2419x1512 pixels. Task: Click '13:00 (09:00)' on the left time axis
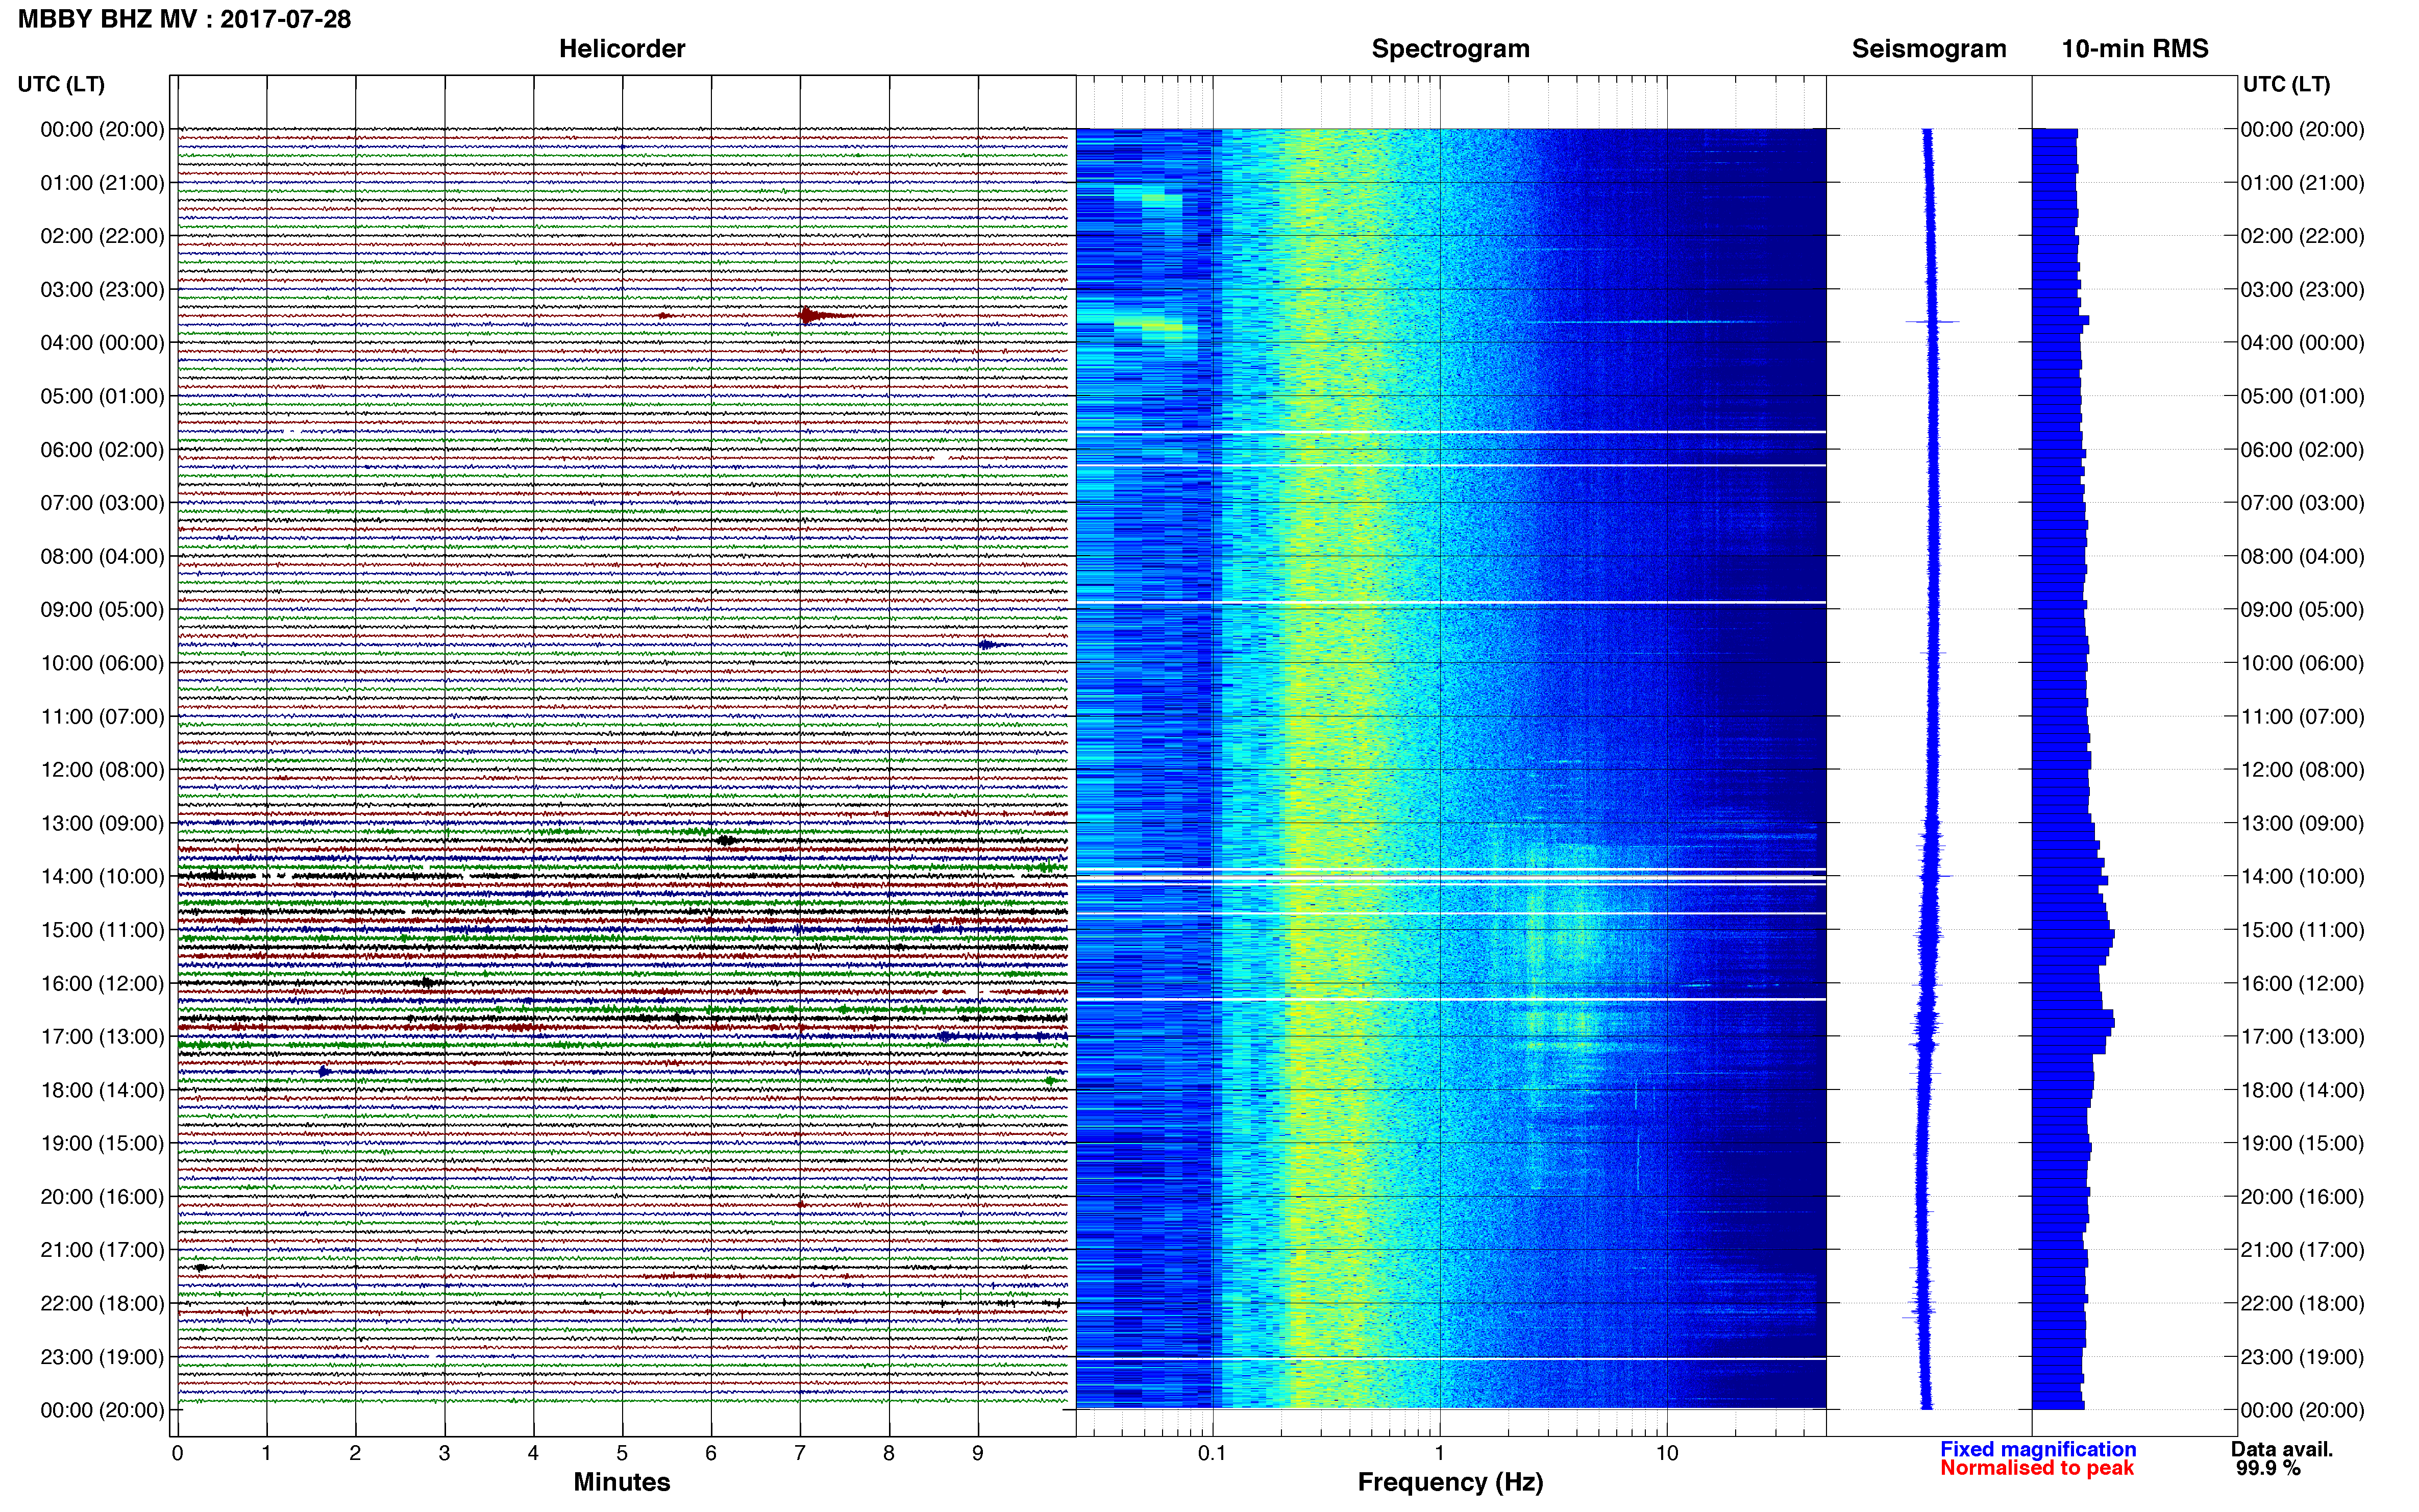click(102, 823)
